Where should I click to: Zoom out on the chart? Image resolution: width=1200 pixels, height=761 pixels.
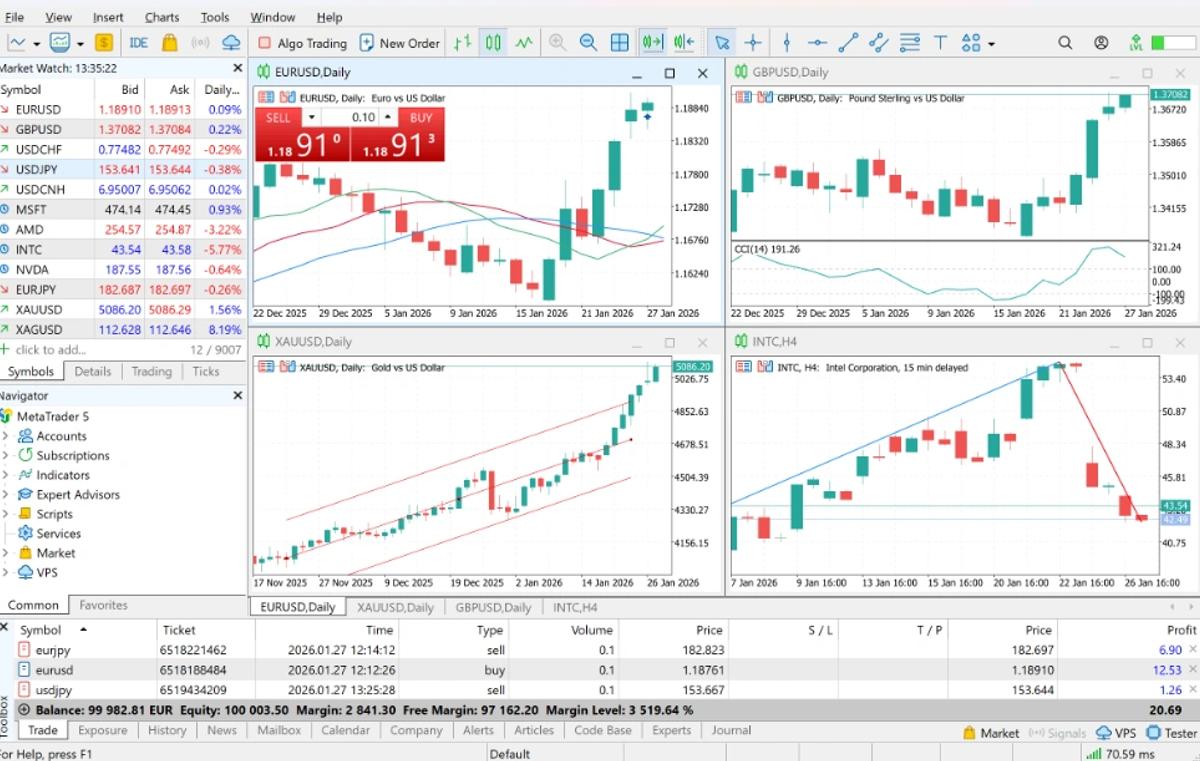[x=588, y=43]
